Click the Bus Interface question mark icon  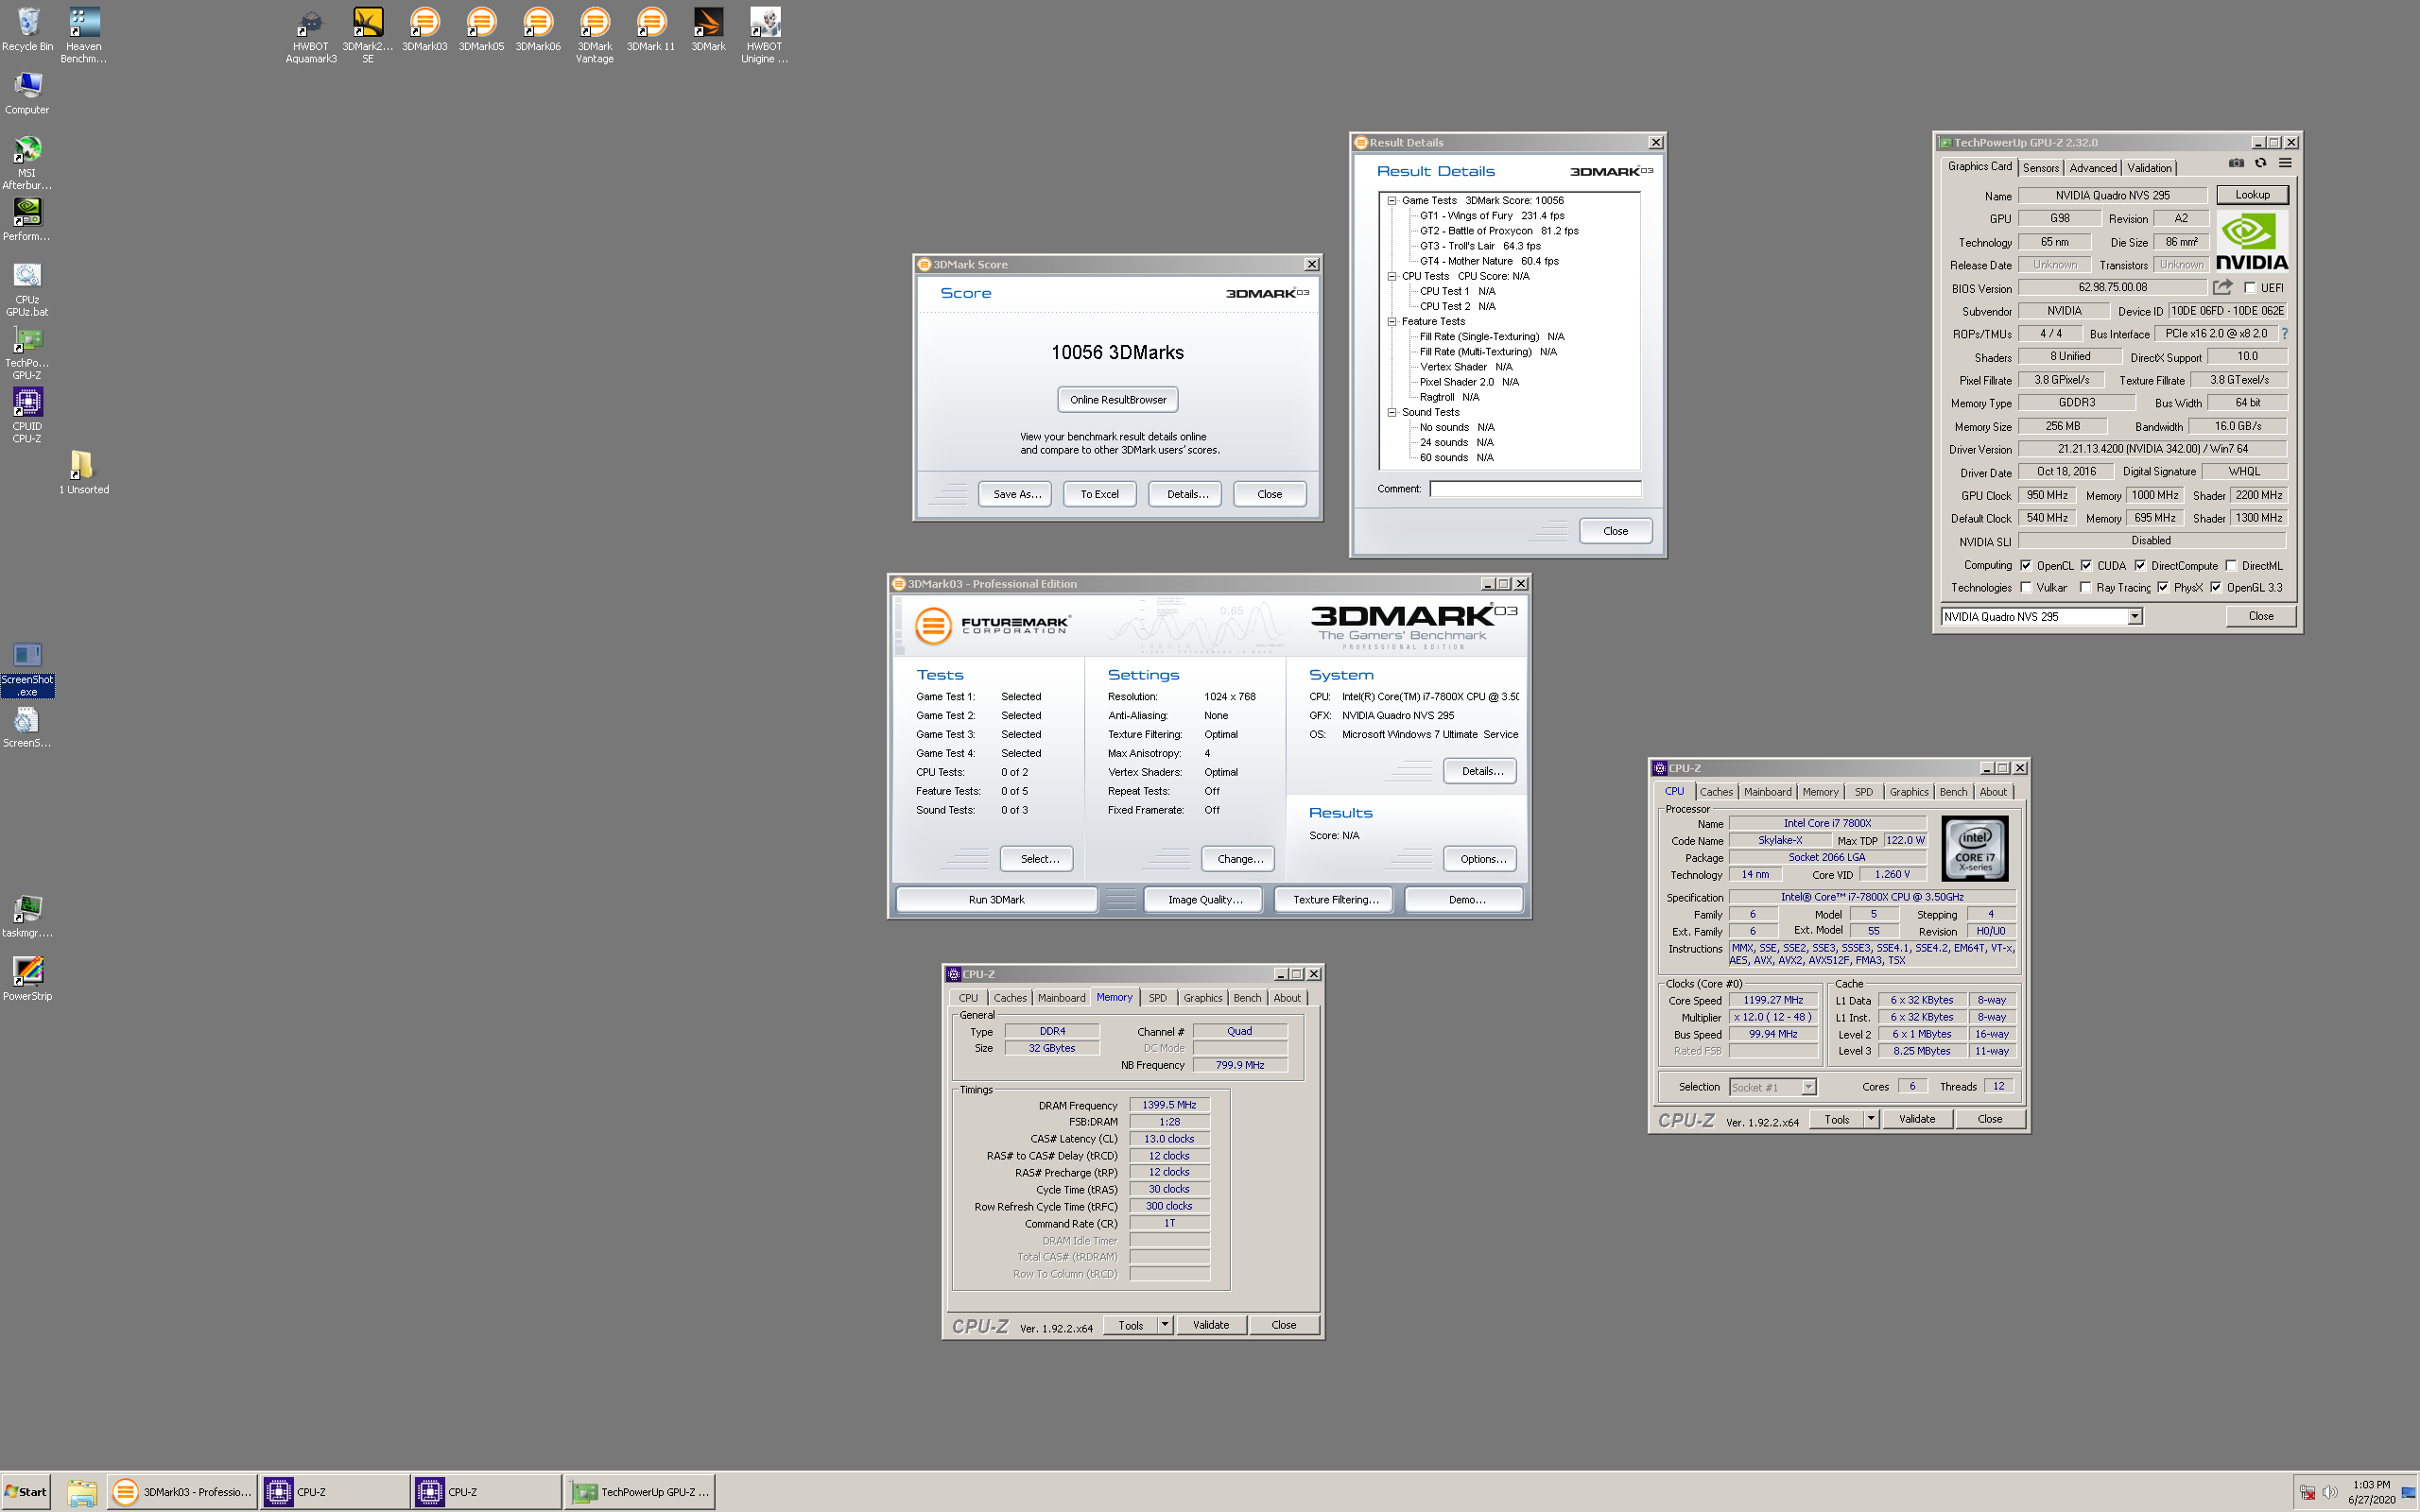click(x=2284, y=333)
